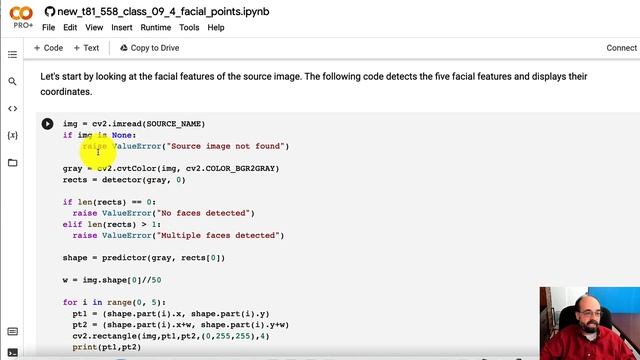Click the line 'w = img.shape[0]//50'
This screenshot has width=640, height=360.
tap(112, 280)
